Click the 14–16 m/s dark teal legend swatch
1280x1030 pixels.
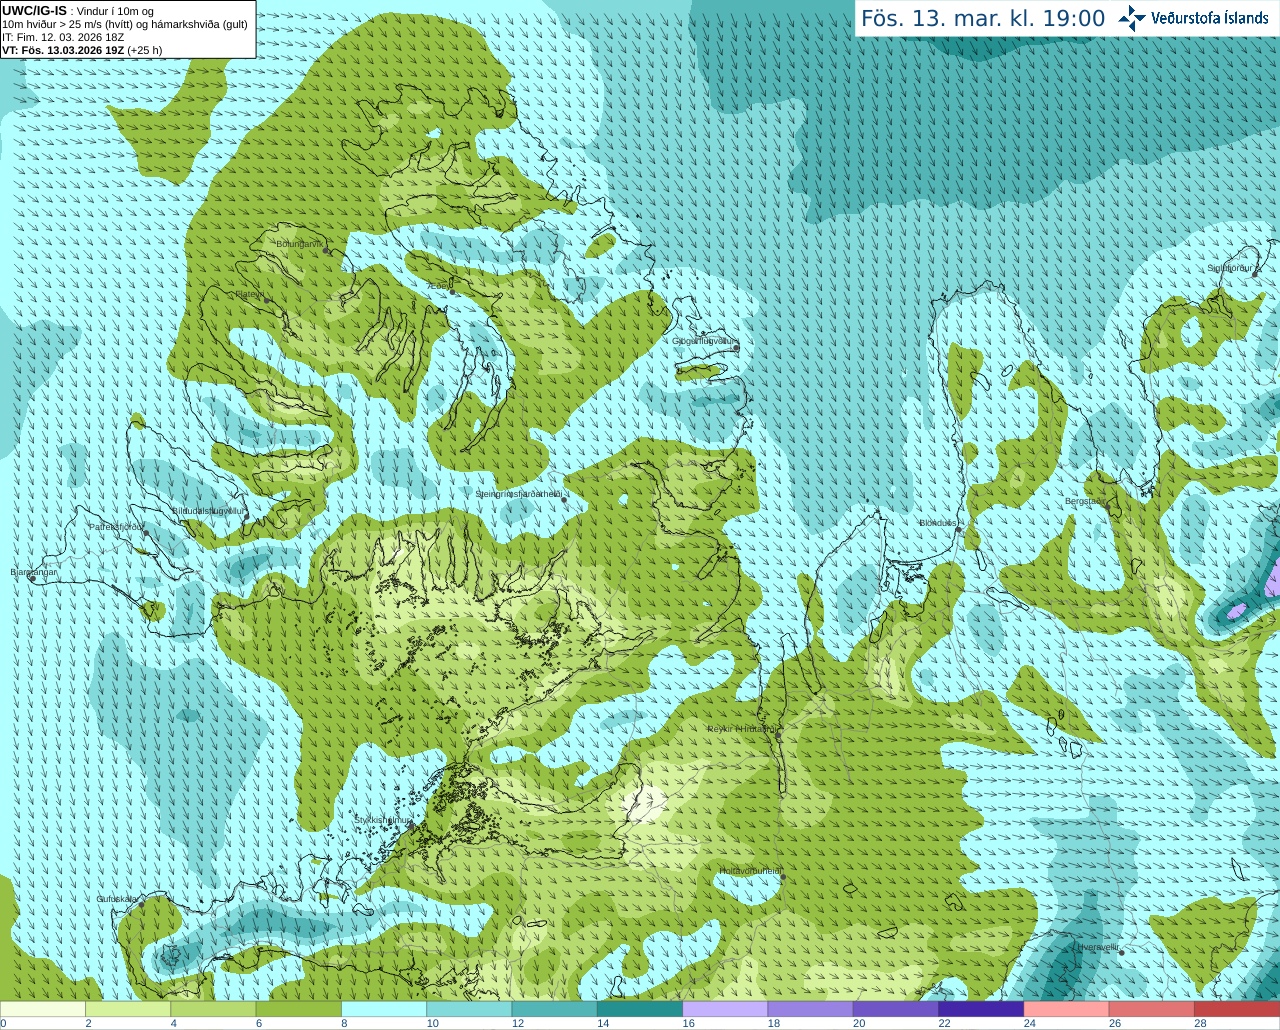click(640, 1009)
